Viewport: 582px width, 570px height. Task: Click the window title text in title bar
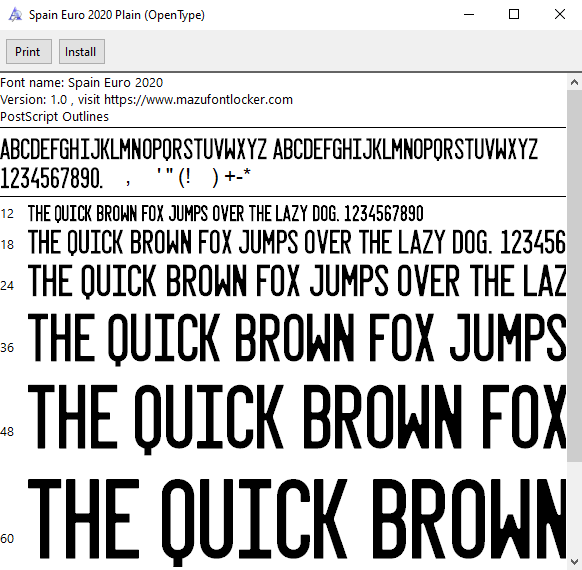[x=117, y=15]
